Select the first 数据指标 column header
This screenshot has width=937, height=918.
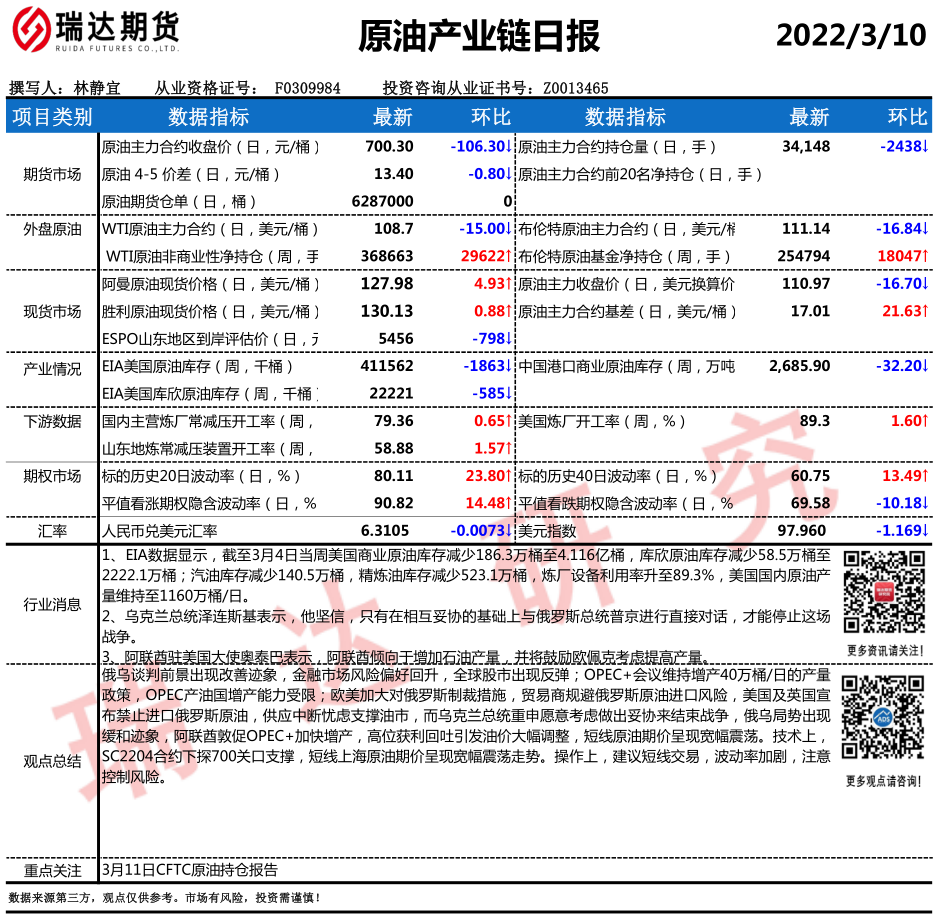[208, 118]
